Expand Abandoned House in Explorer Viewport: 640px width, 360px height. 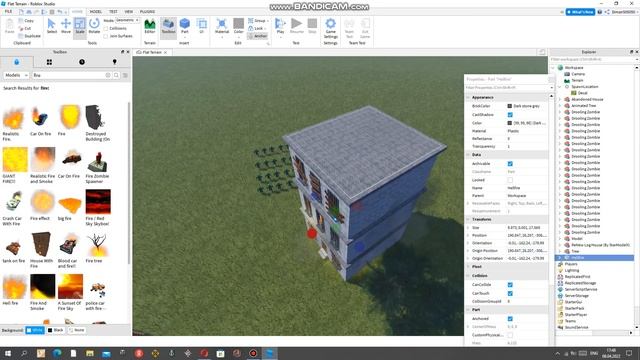click(x=560, y=99)
